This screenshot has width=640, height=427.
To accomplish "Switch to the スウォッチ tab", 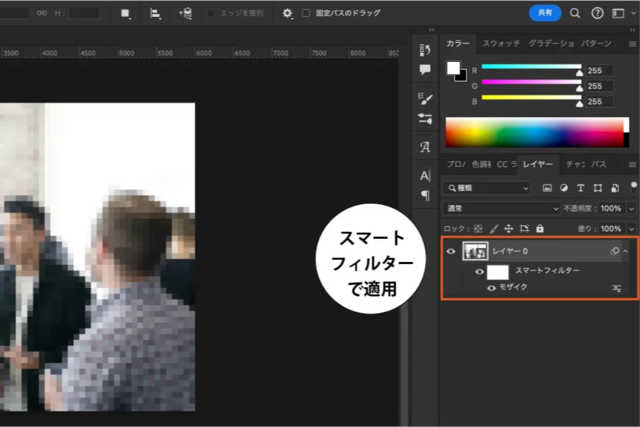I will (501, 44).
